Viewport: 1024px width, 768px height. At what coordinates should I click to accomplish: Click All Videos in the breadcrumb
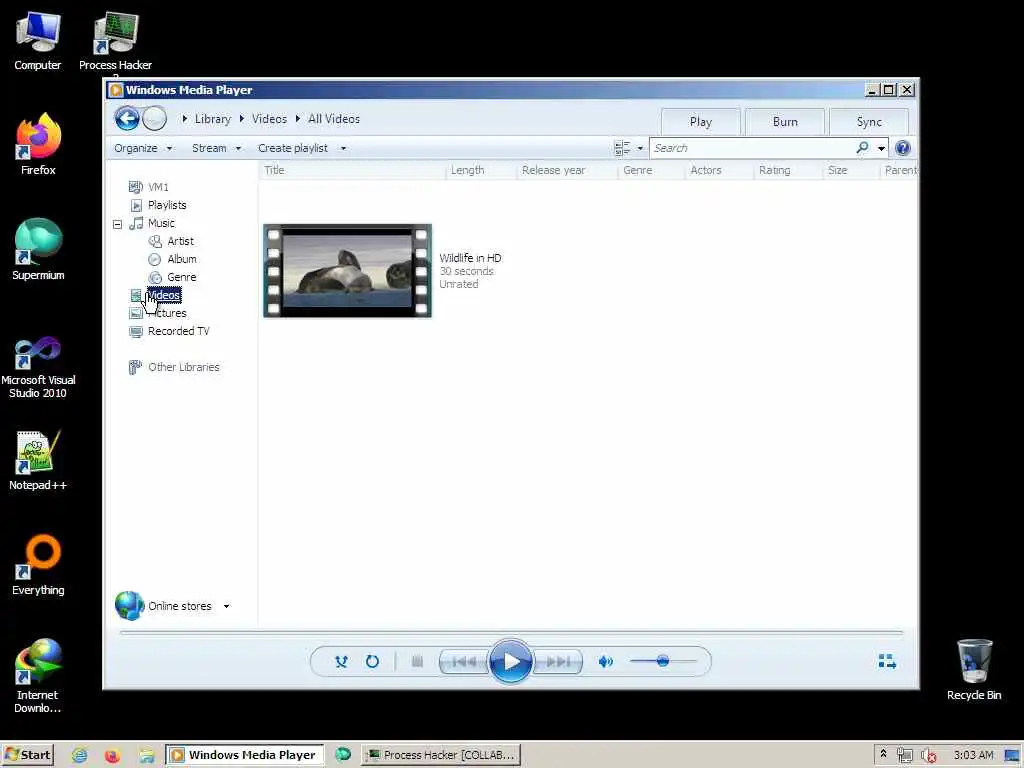click(x=334, y=119)
